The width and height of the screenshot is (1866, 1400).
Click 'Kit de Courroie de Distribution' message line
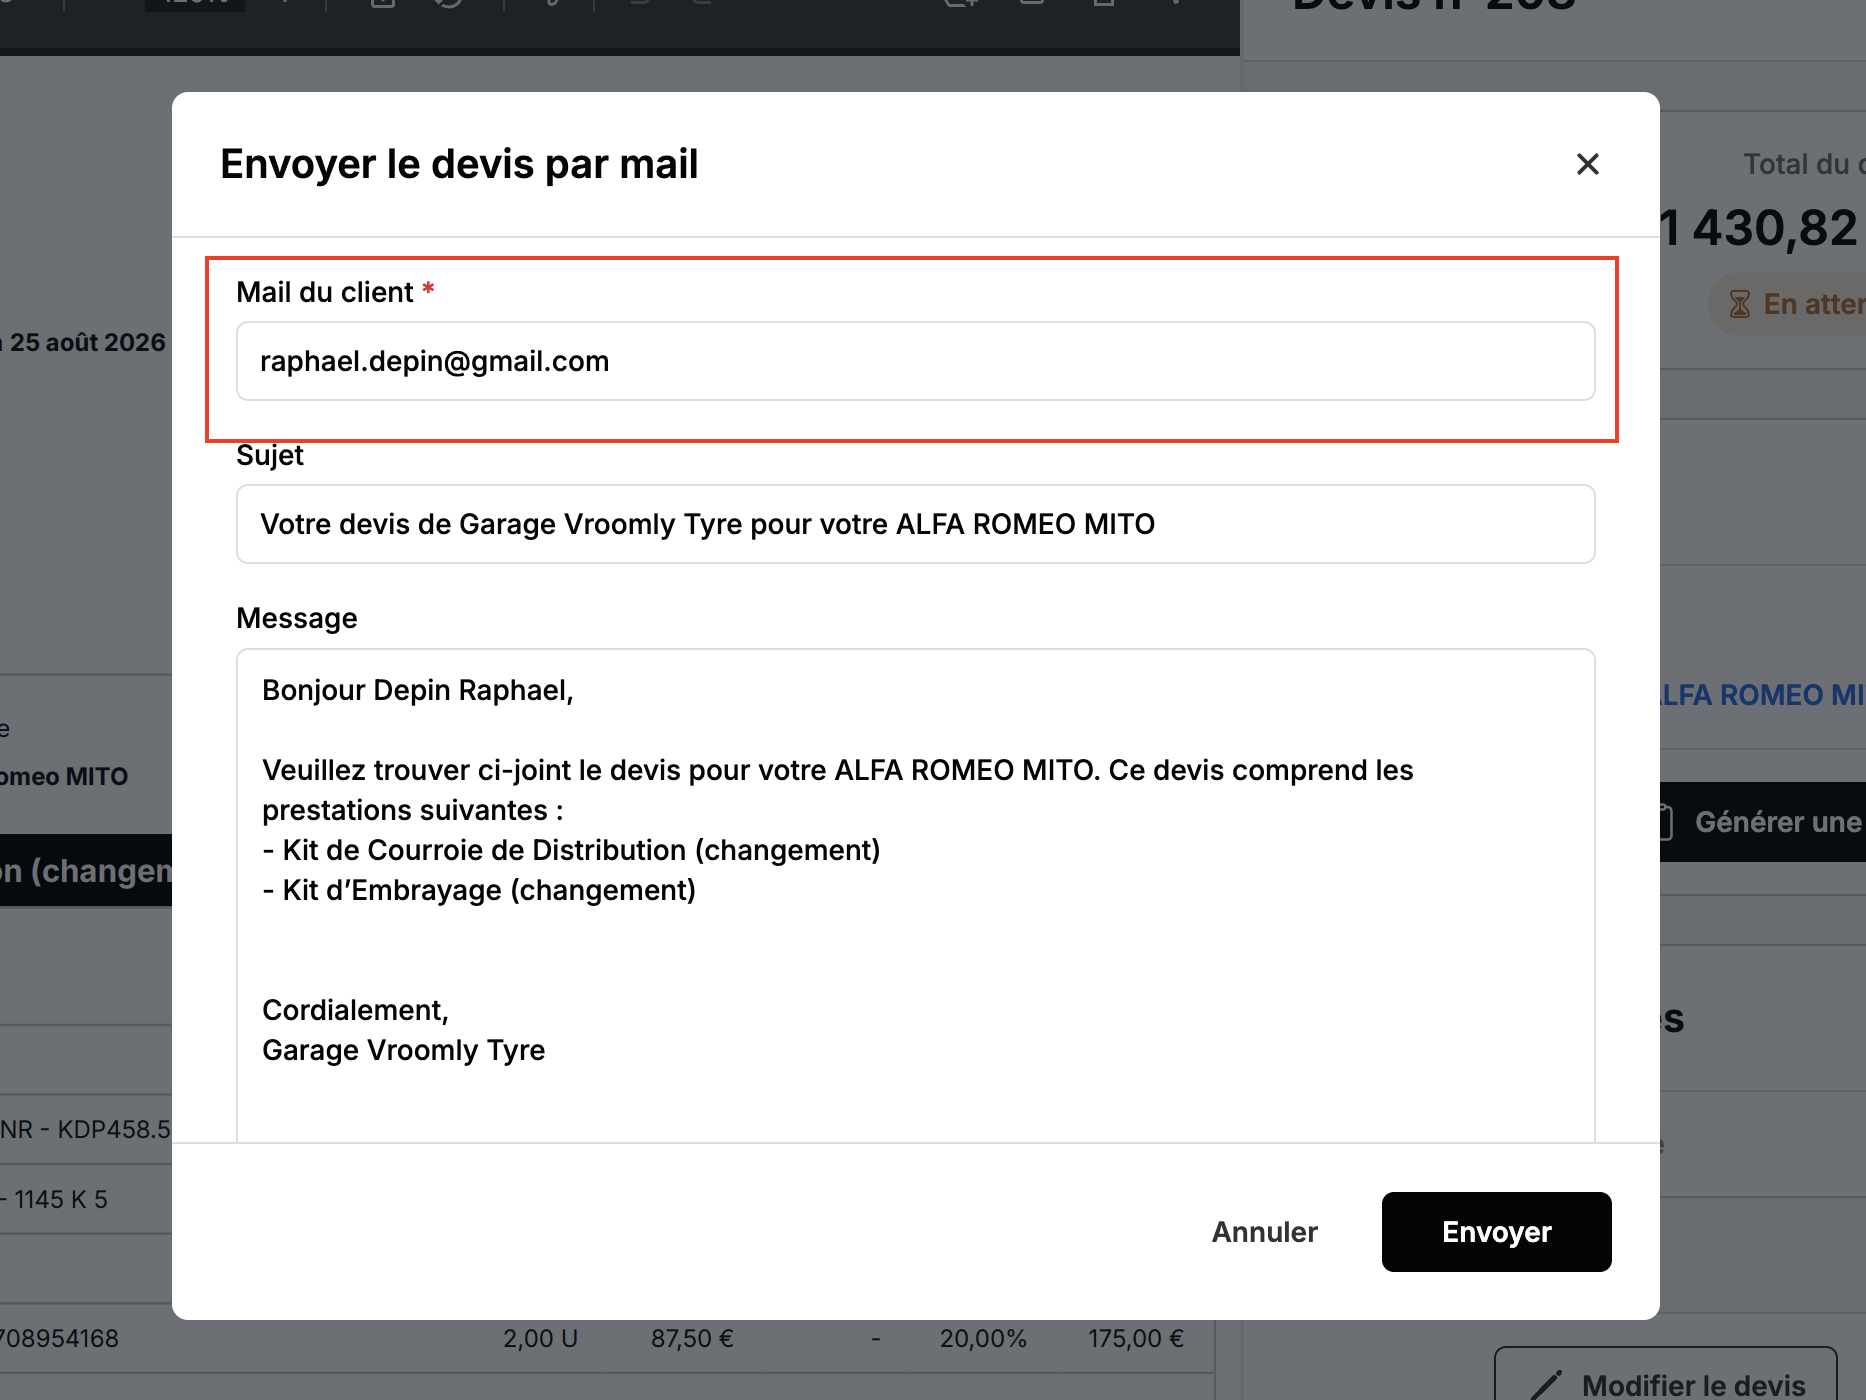(x=571, y=850)
